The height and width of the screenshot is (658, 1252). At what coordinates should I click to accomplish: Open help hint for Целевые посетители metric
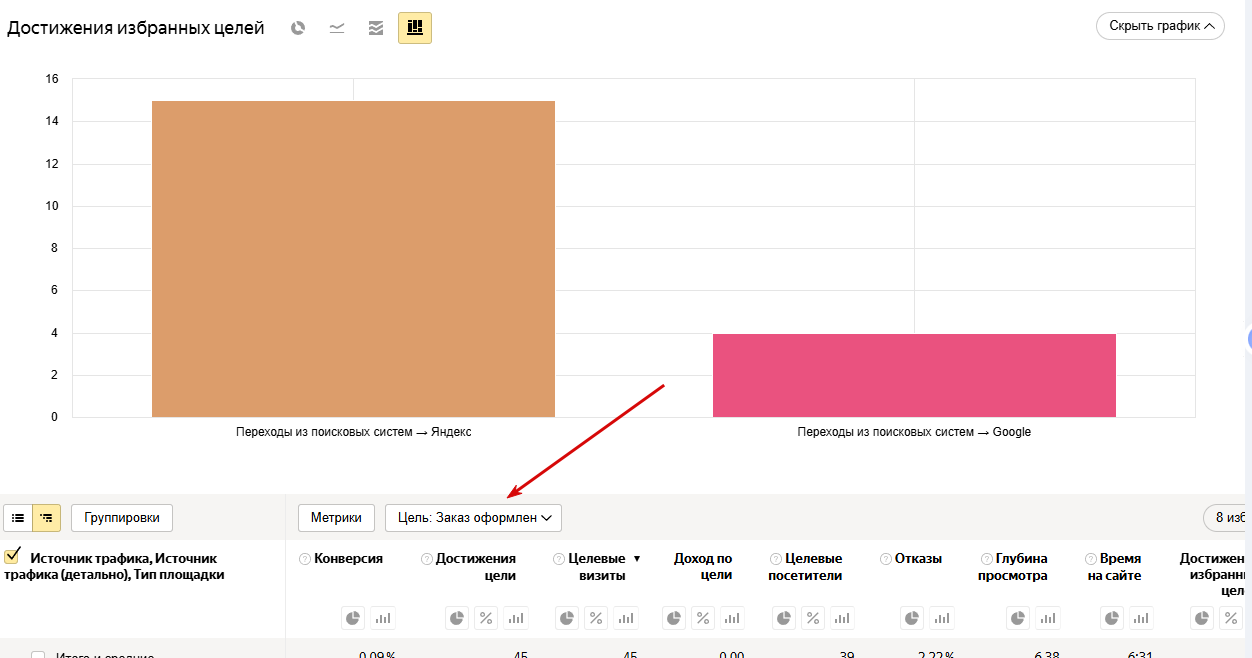tap(776, 559)
